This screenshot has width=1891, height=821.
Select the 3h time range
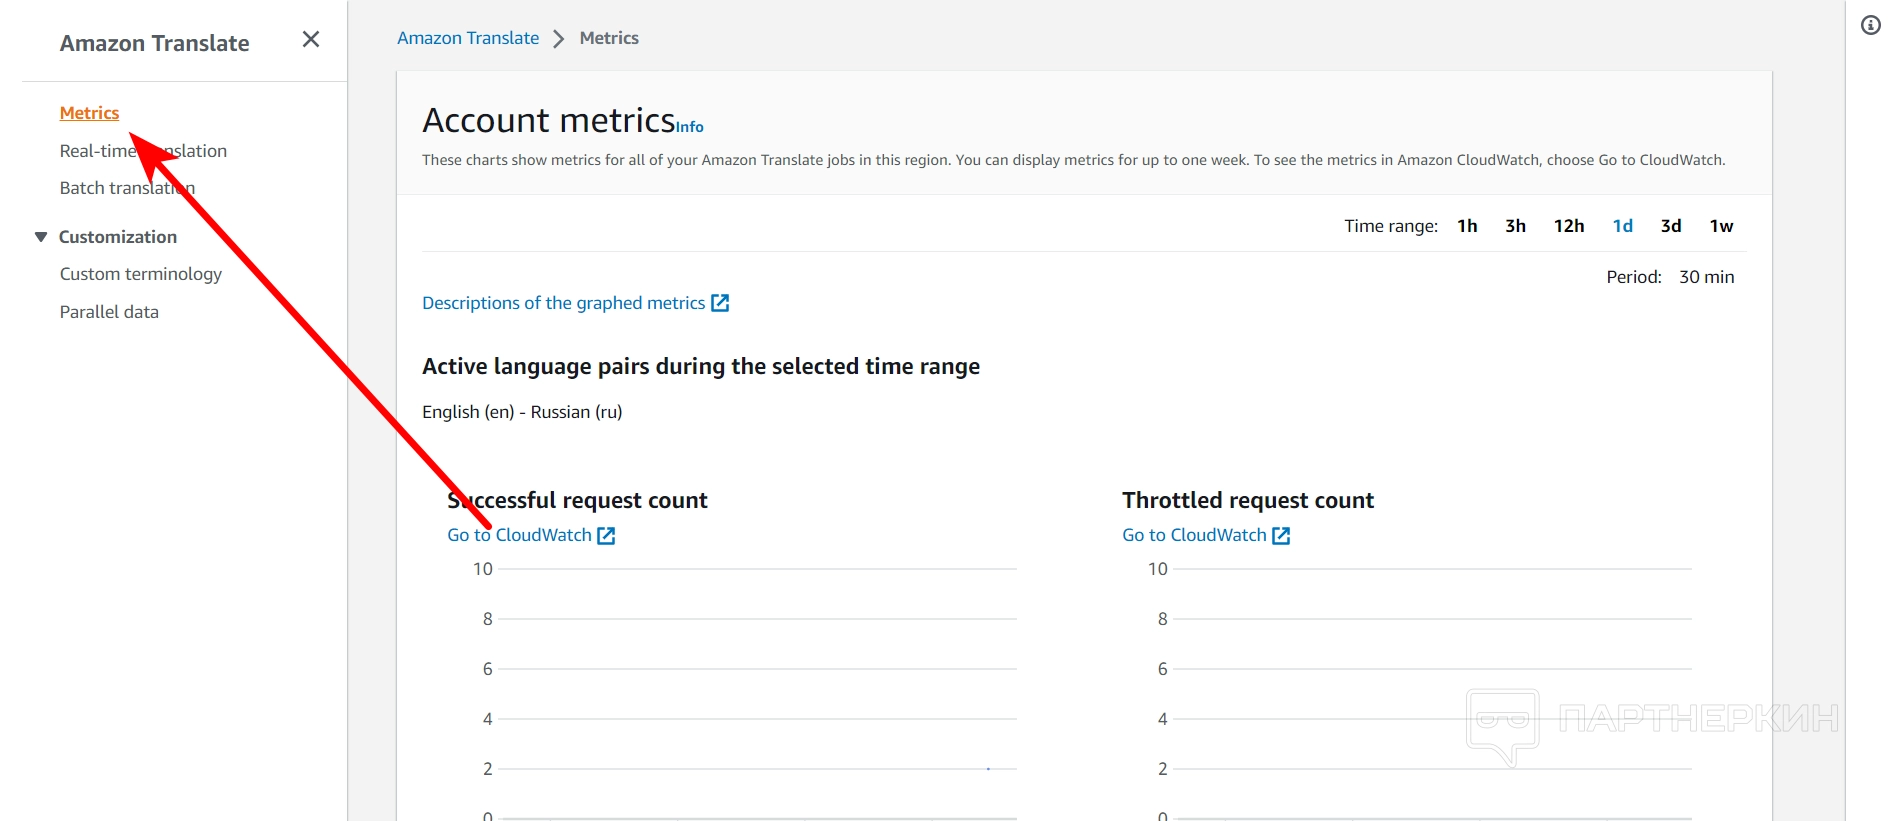pyautogui.click(x=1515, y=226)
